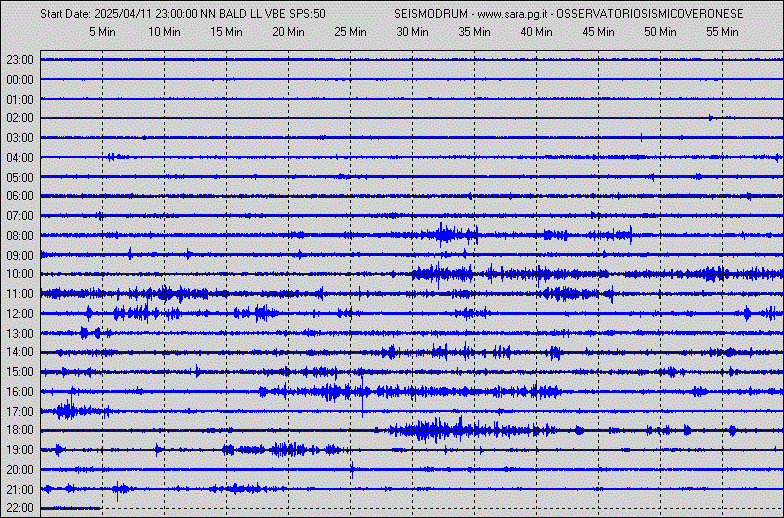
Task: Click the 55 Min column header
Action: tap(722, 32)
